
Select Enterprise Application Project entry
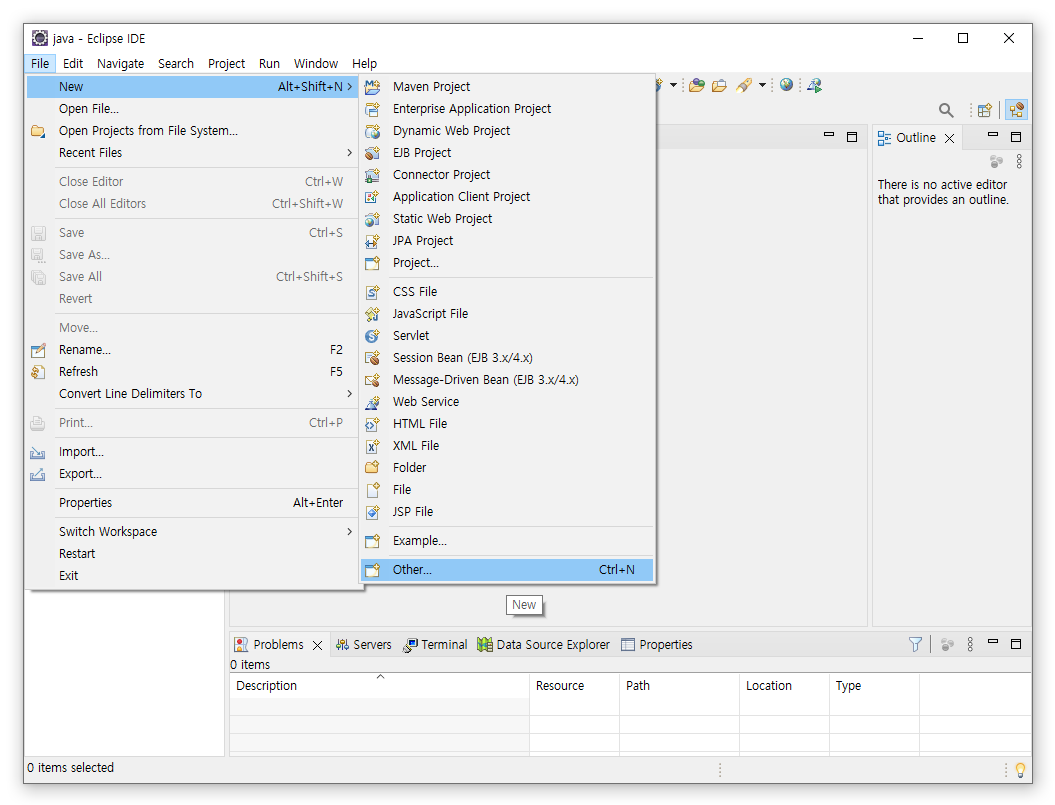pos(507,109)
